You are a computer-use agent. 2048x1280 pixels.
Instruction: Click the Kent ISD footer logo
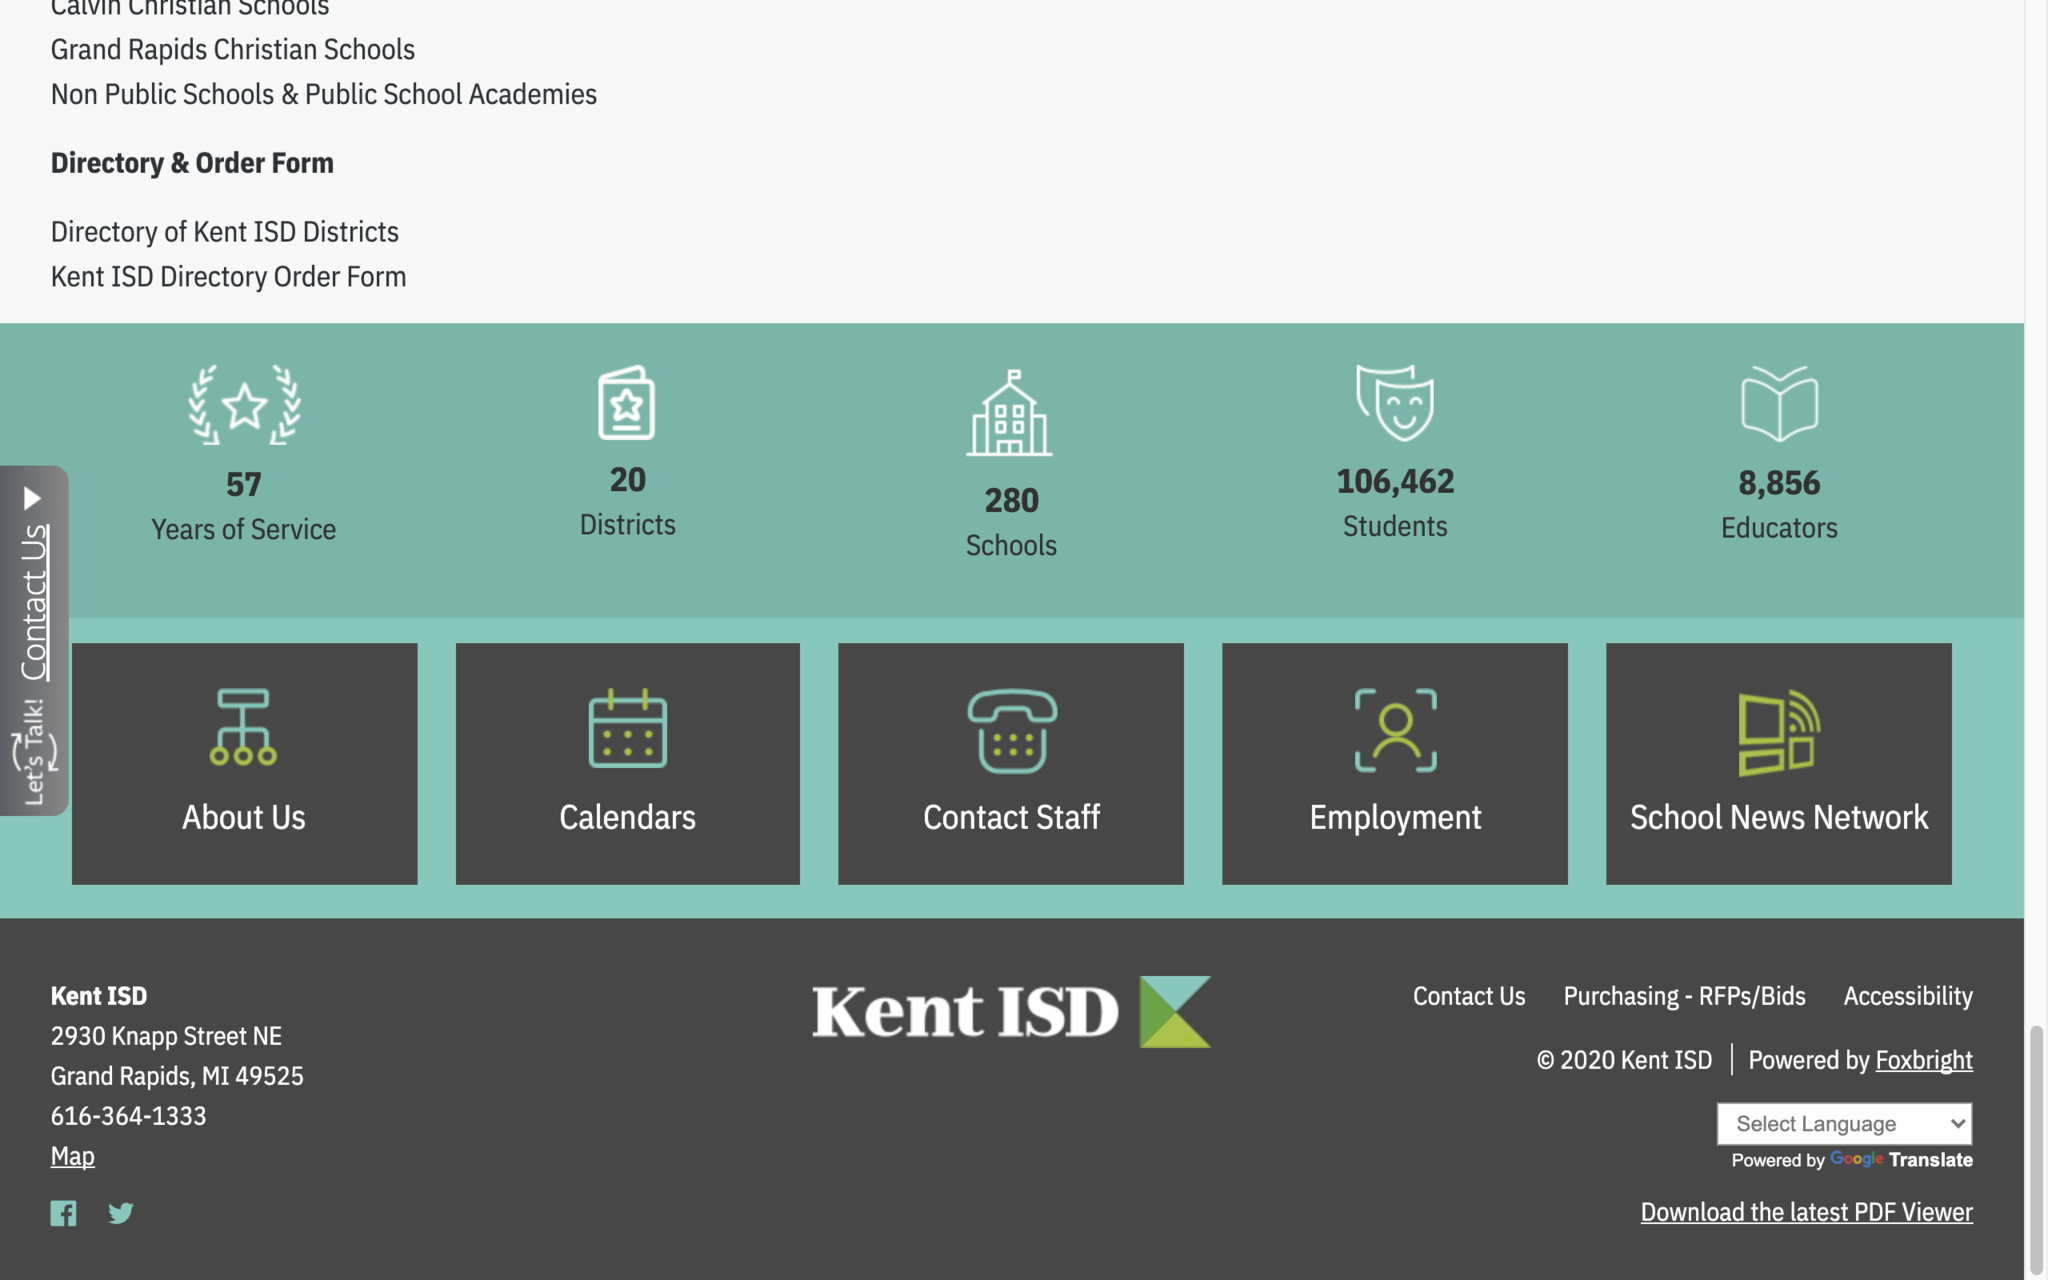(1010, 1011)
